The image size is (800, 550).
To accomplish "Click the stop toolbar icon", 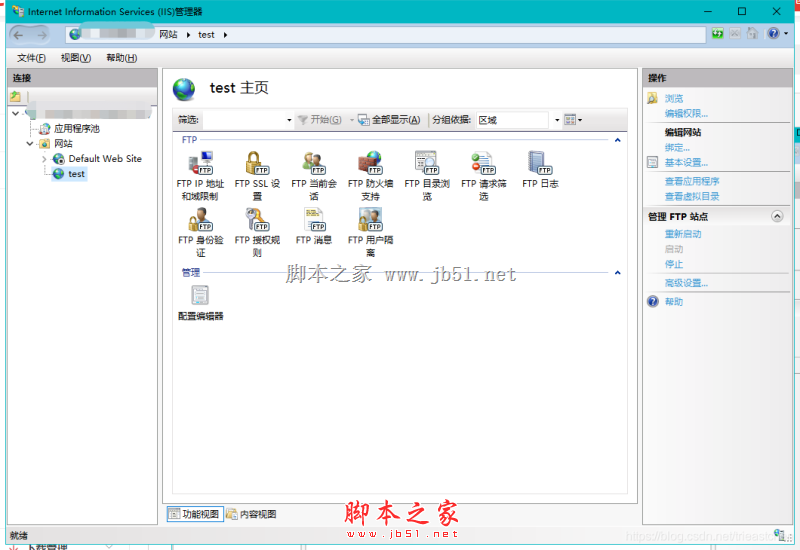I will click(x=735, y=34).
